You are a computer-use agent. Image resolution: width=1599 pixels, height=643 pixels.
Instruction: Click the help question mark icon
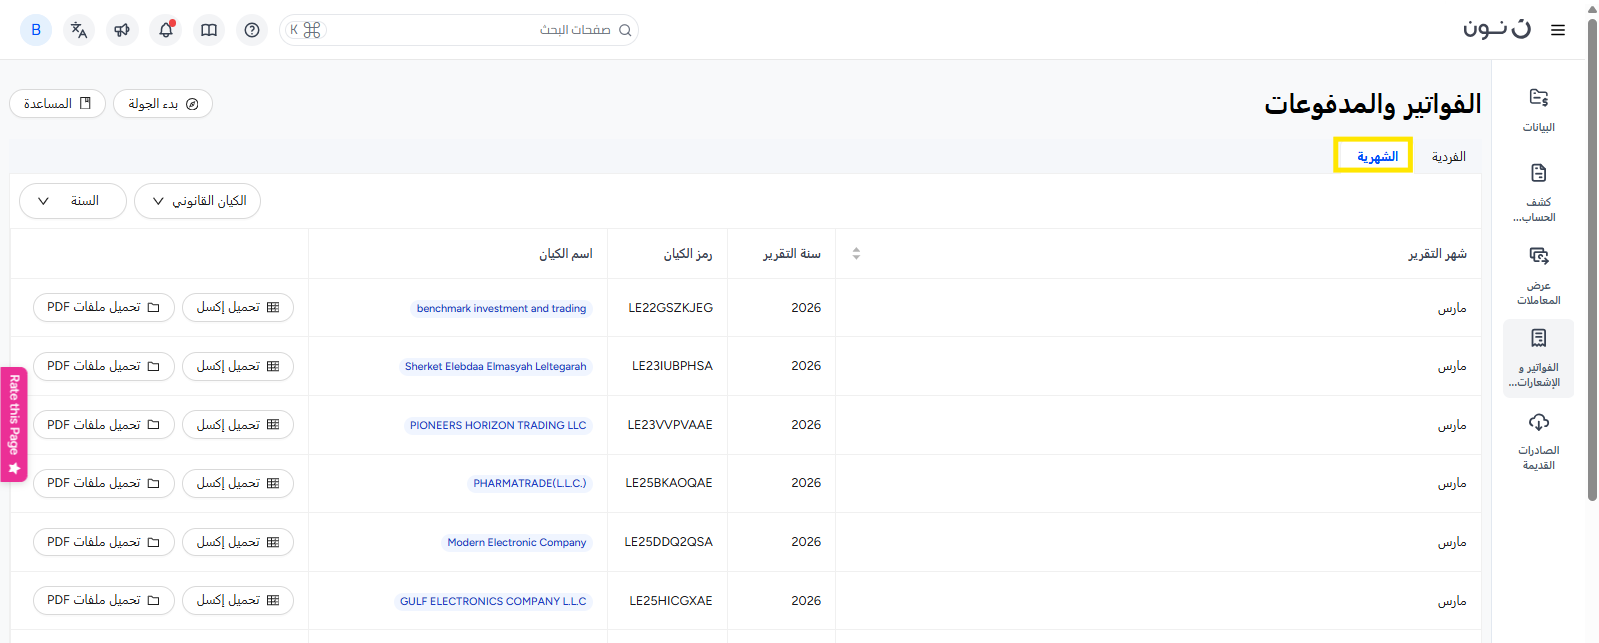[x=252, y=30]
